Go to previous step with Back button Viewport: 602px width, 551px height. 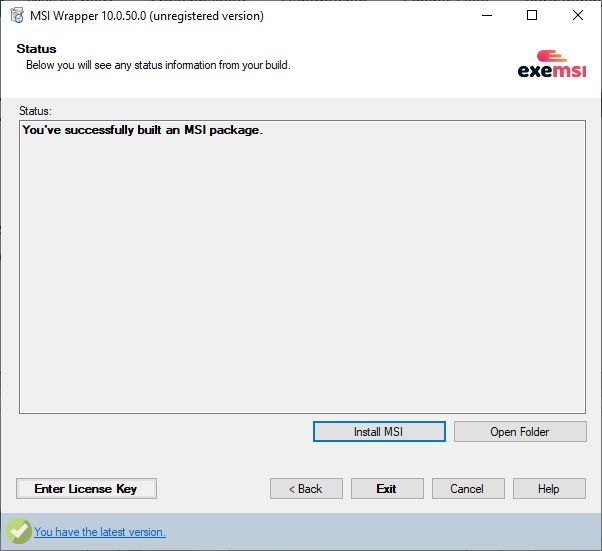pyautogui.click(x=306, y=488)
